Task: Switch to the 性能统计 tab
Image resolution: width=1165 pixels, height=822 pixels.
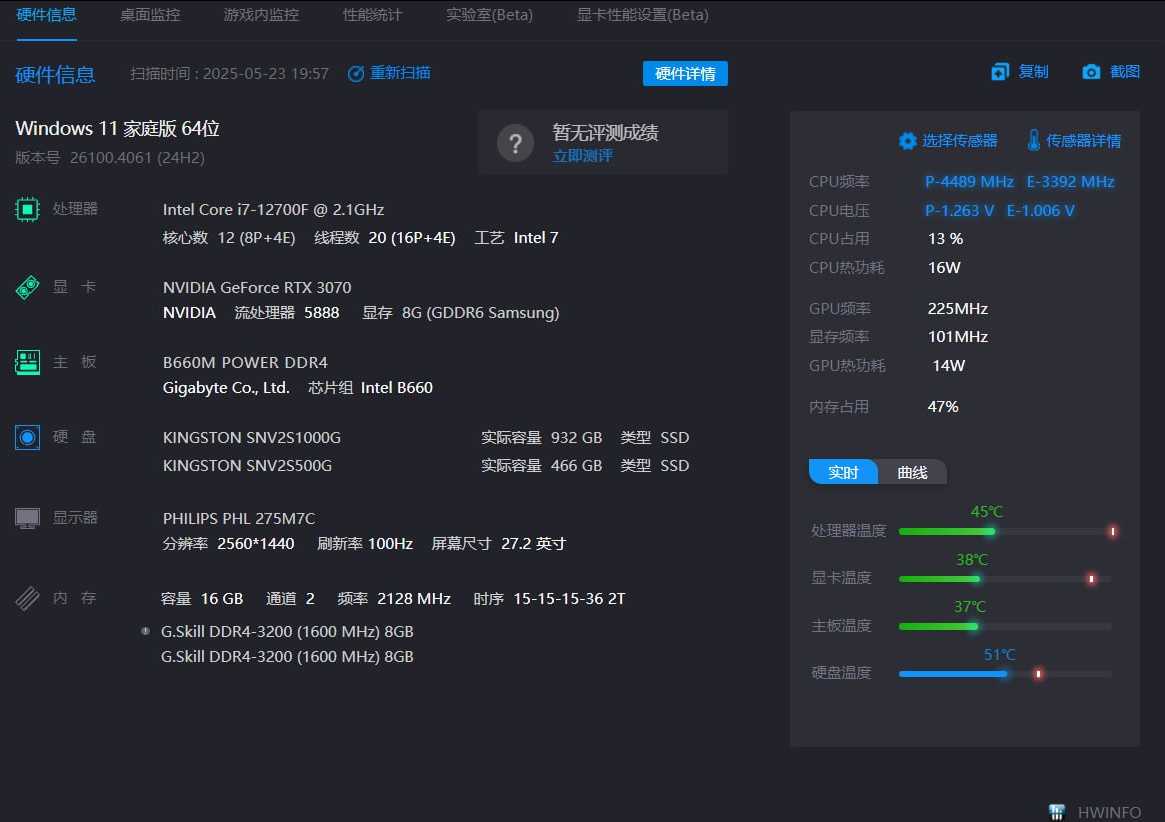Action: pyautogui.click(x=371, y=15)
